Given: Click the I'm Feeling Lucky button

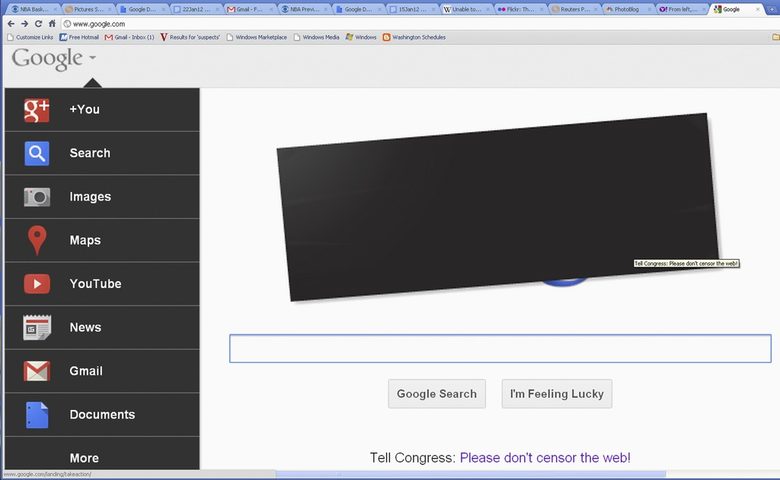Looking at the screenshot, I should tap(557, 394).
